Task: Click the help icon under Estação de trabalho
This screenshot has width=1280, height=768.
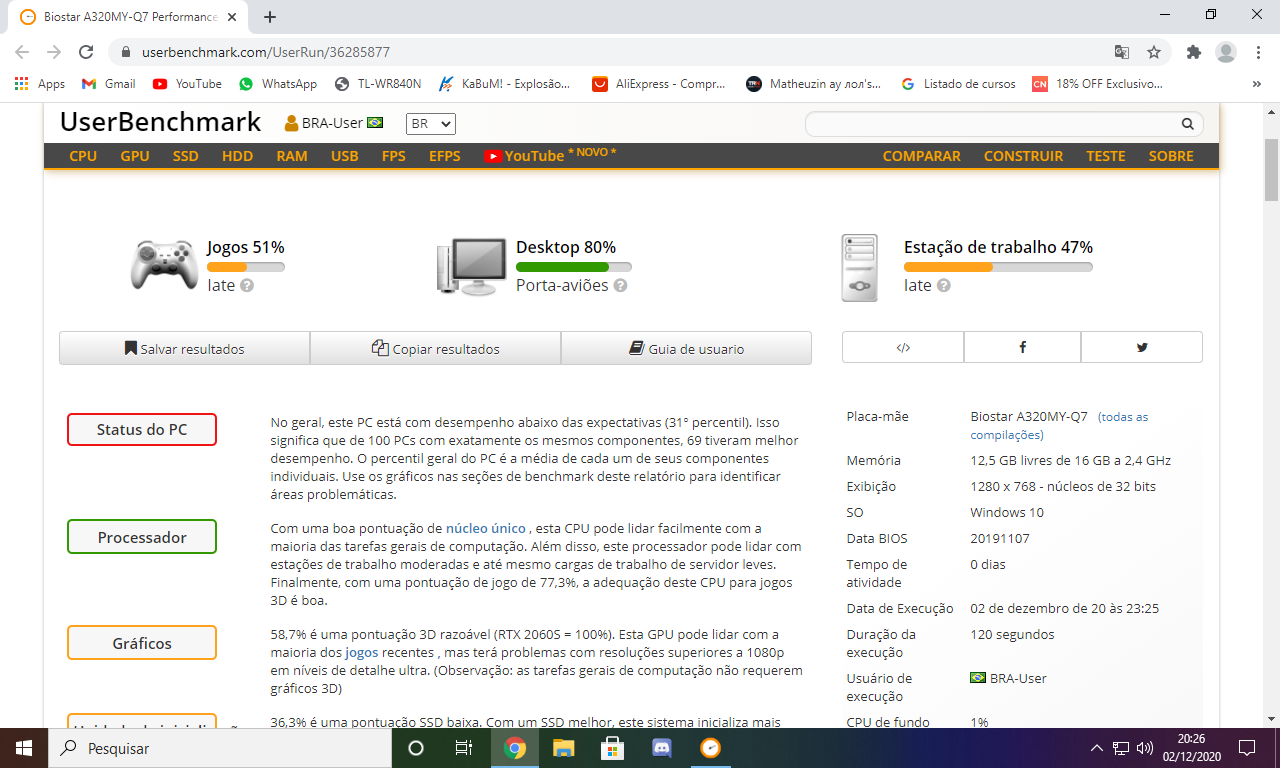Action: (943, 286)
